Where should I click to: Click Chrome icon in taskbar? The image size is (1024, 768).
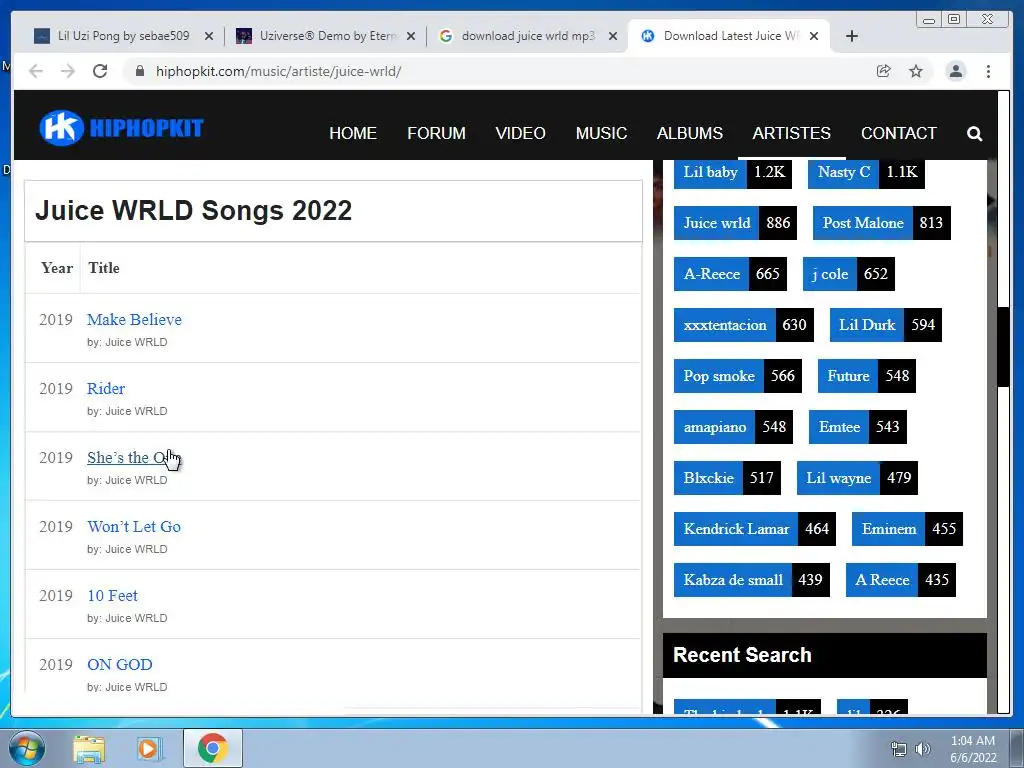click(212, 748)
